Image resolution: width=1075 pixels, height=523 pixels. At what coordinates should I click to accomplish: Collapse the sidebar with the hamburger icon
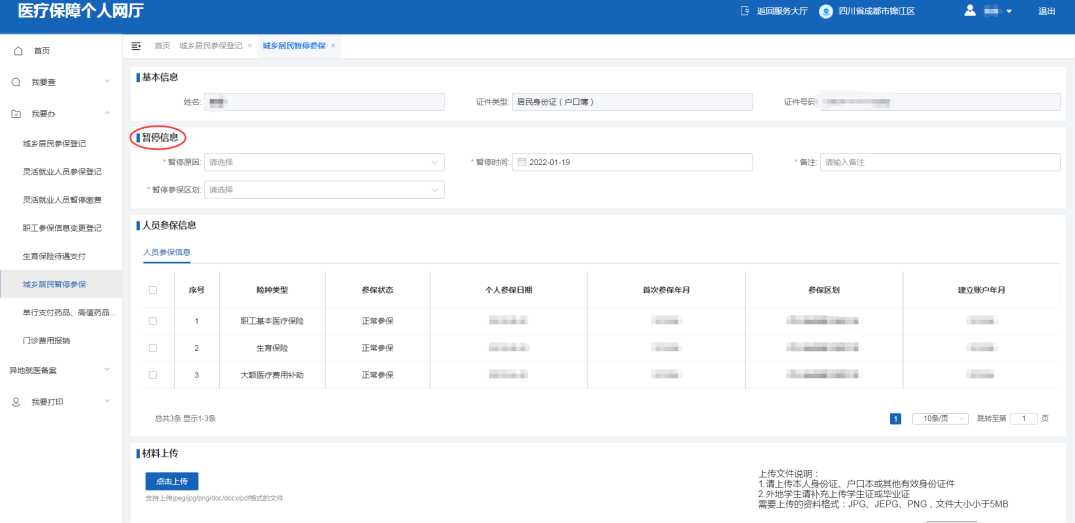[136, 45]
